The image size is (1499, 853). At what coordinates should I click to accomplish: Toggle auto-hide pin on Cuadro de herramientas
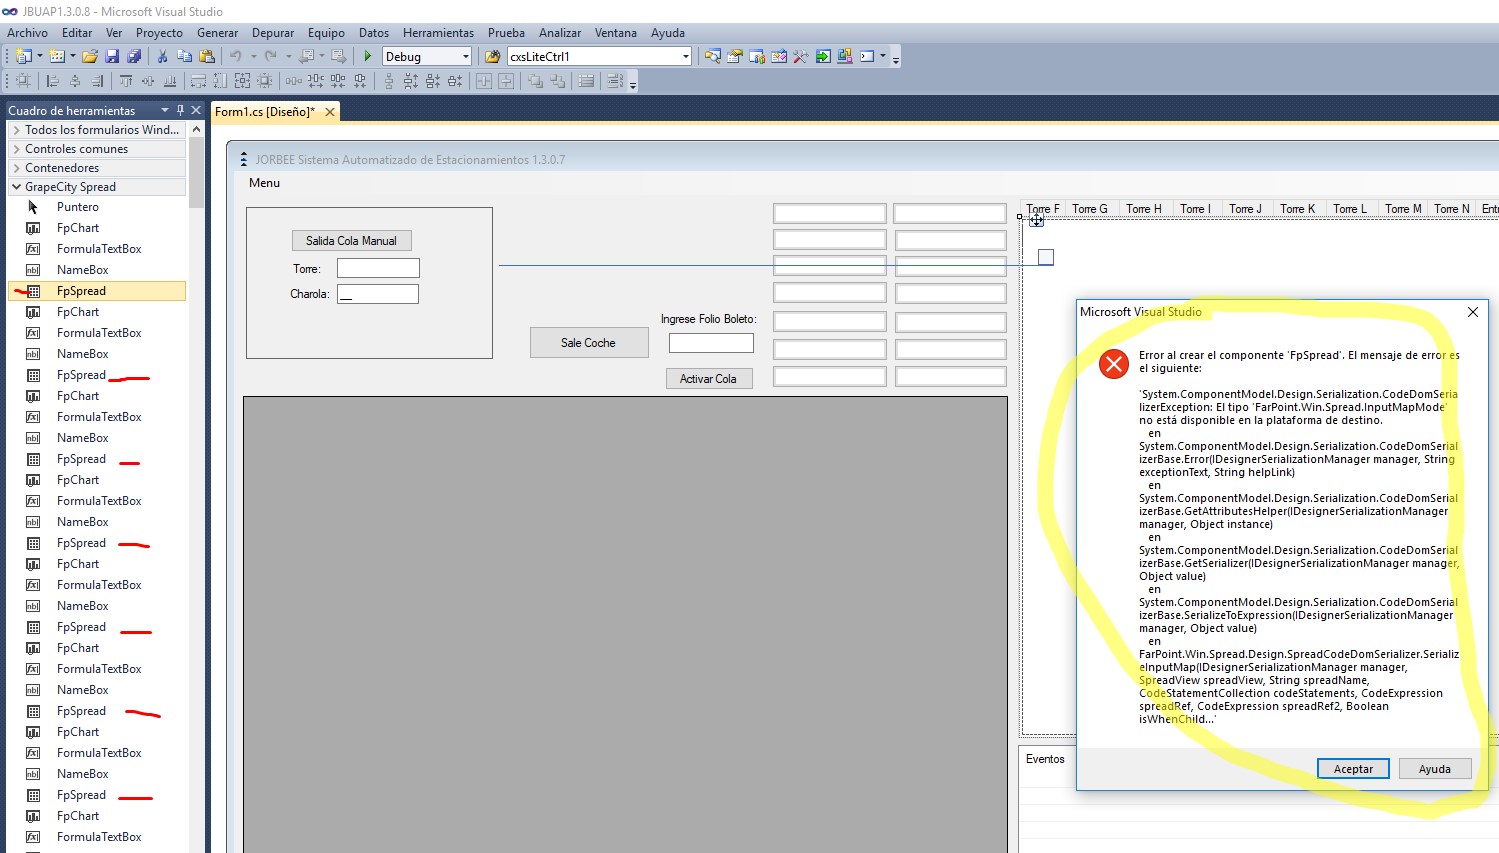180,110
